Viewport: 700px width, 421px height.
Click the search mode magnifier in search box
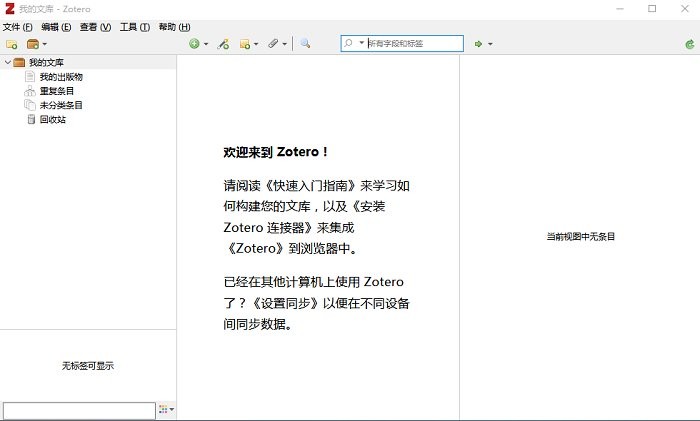349,43
